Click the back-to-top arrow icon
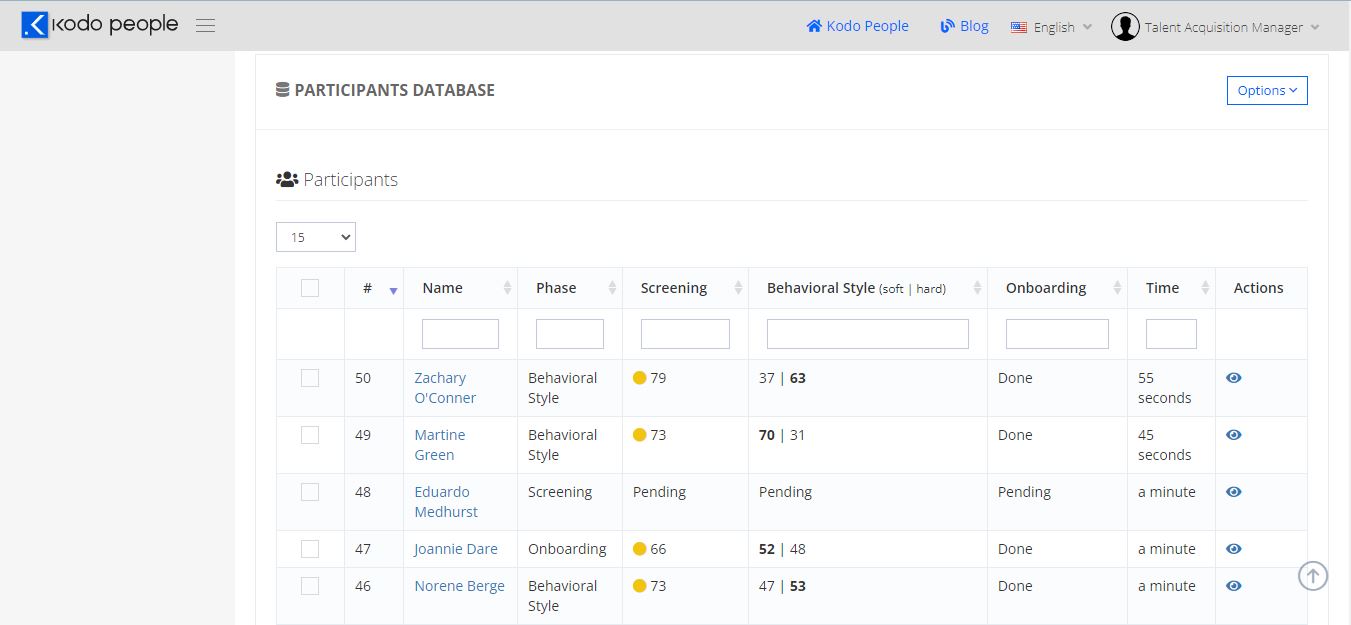The width and height of the screenshot is (1351, 625). pyautogui.click(x=1313, y=575)
